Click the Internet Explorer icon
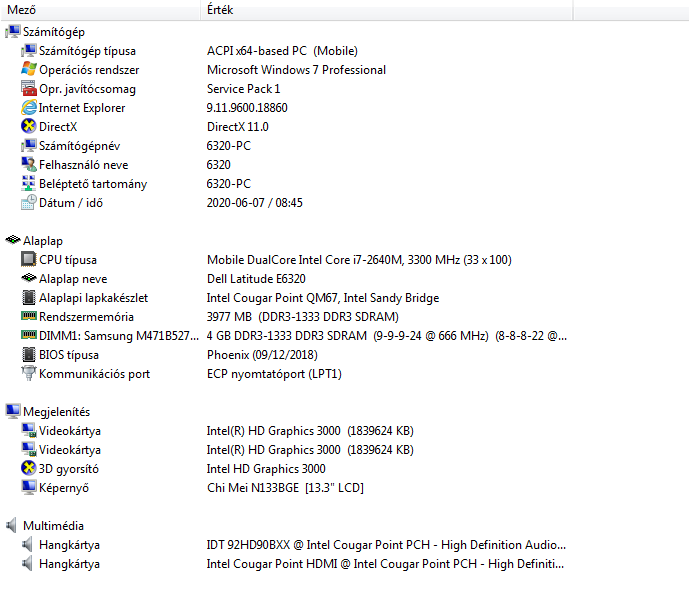The height and width of the screenshot is (593, 689). [29, 107]
